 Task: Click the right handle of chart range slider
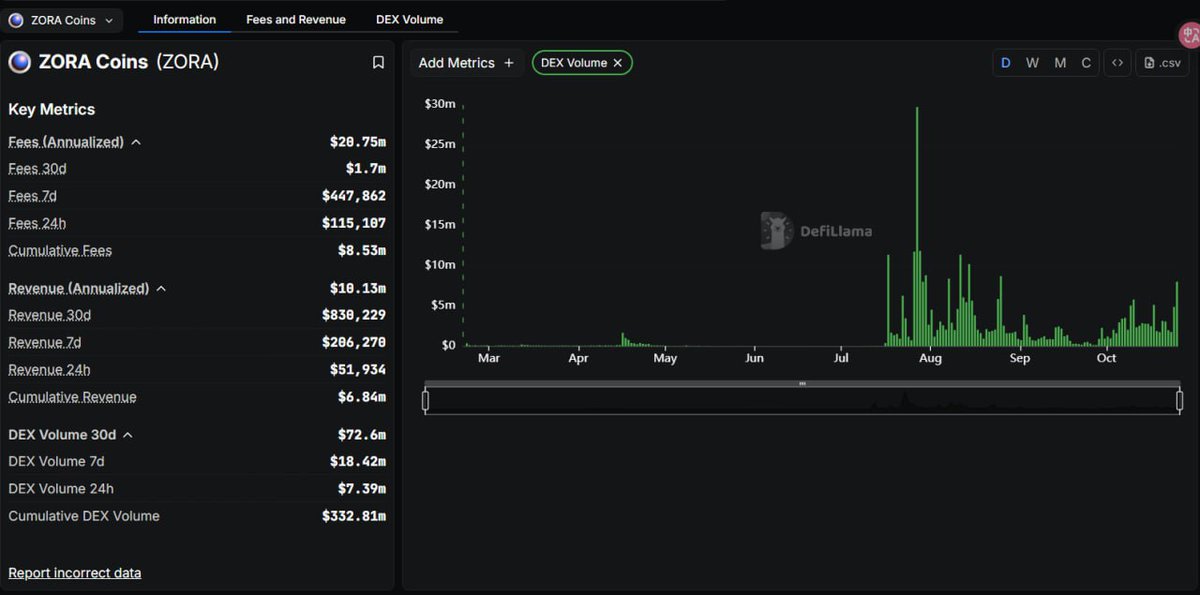(x=1179, y=401)
